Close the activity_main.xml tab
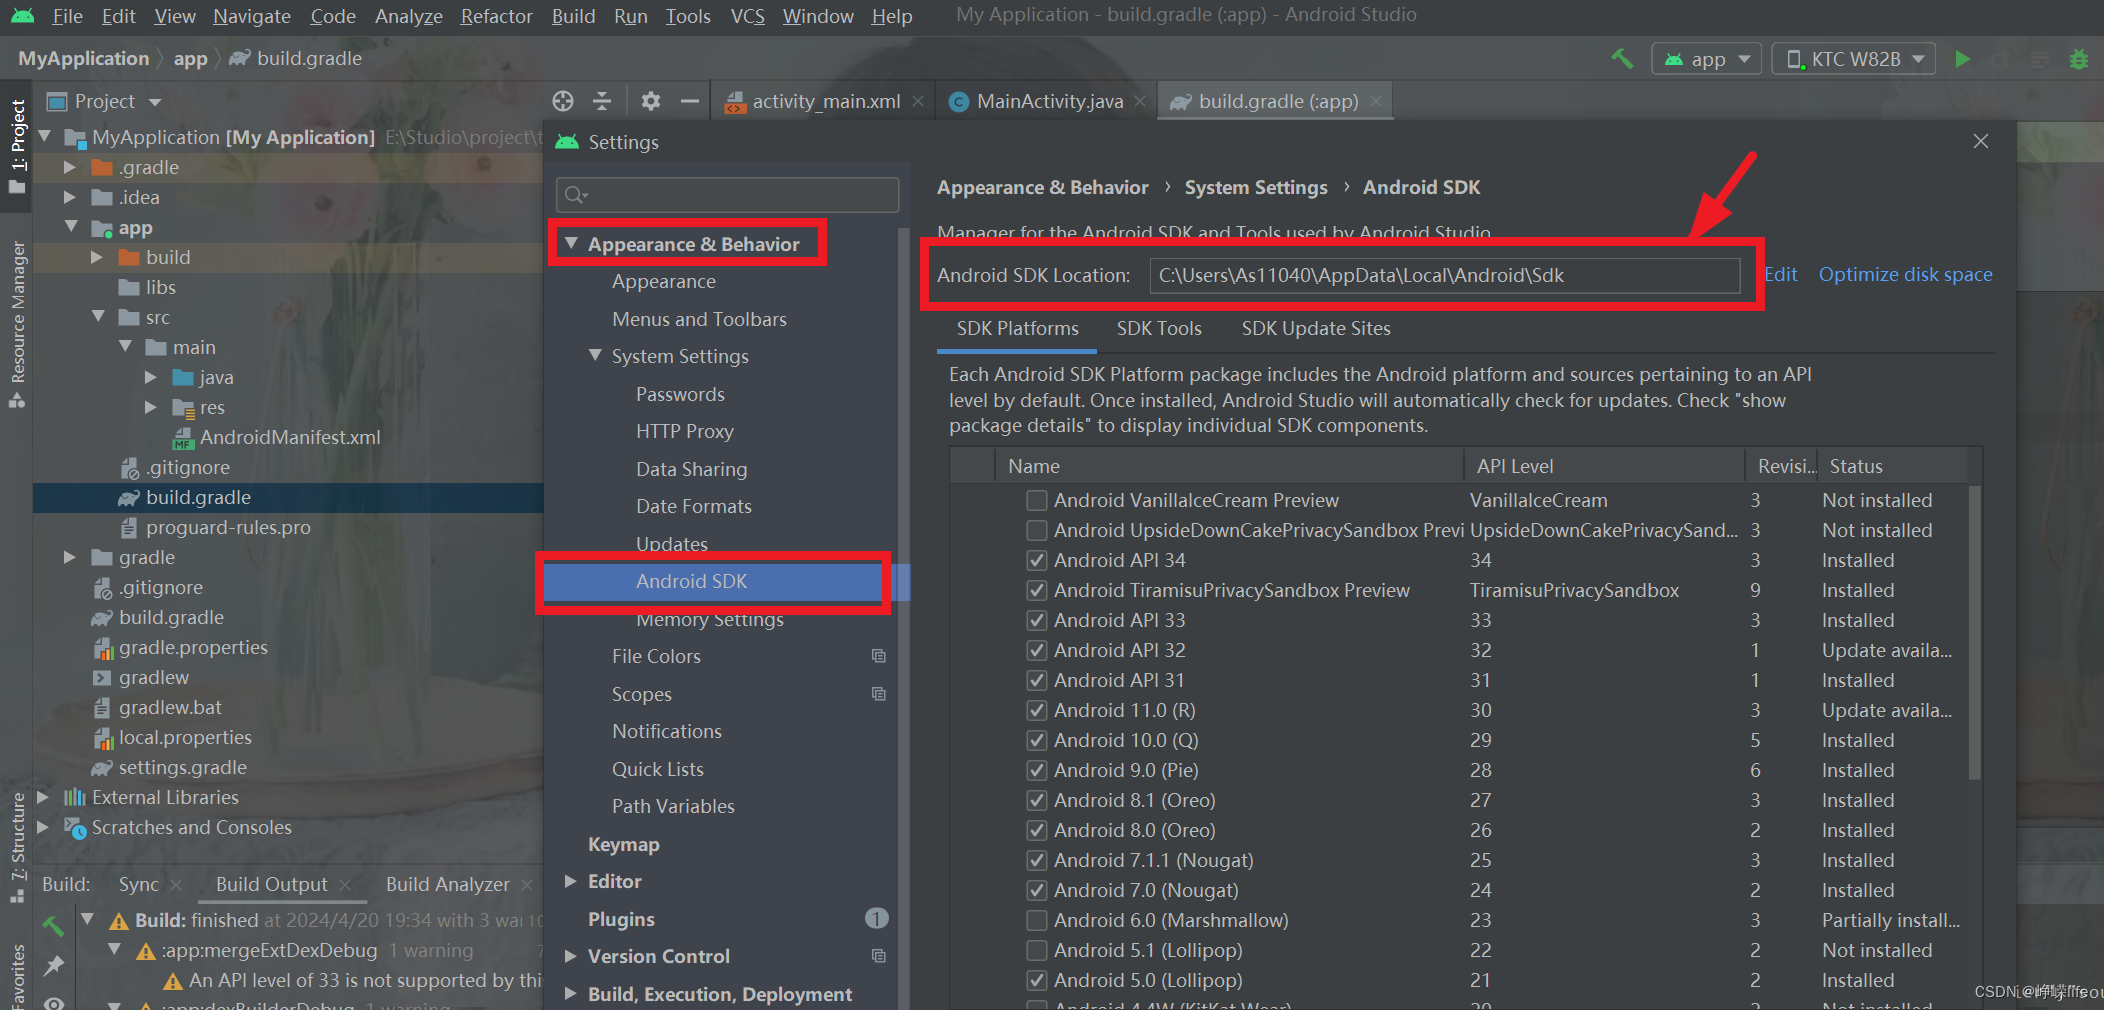 pyautogui.click(x=918, y=102)
